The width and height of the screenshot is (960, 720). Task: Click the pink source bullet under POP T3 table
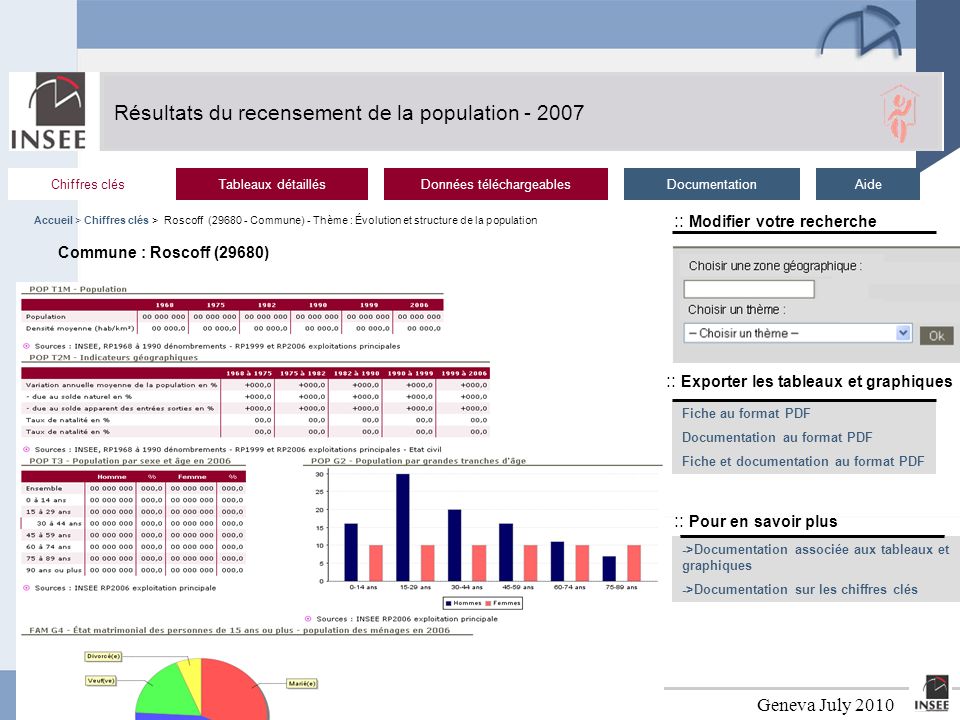(26, 588)
